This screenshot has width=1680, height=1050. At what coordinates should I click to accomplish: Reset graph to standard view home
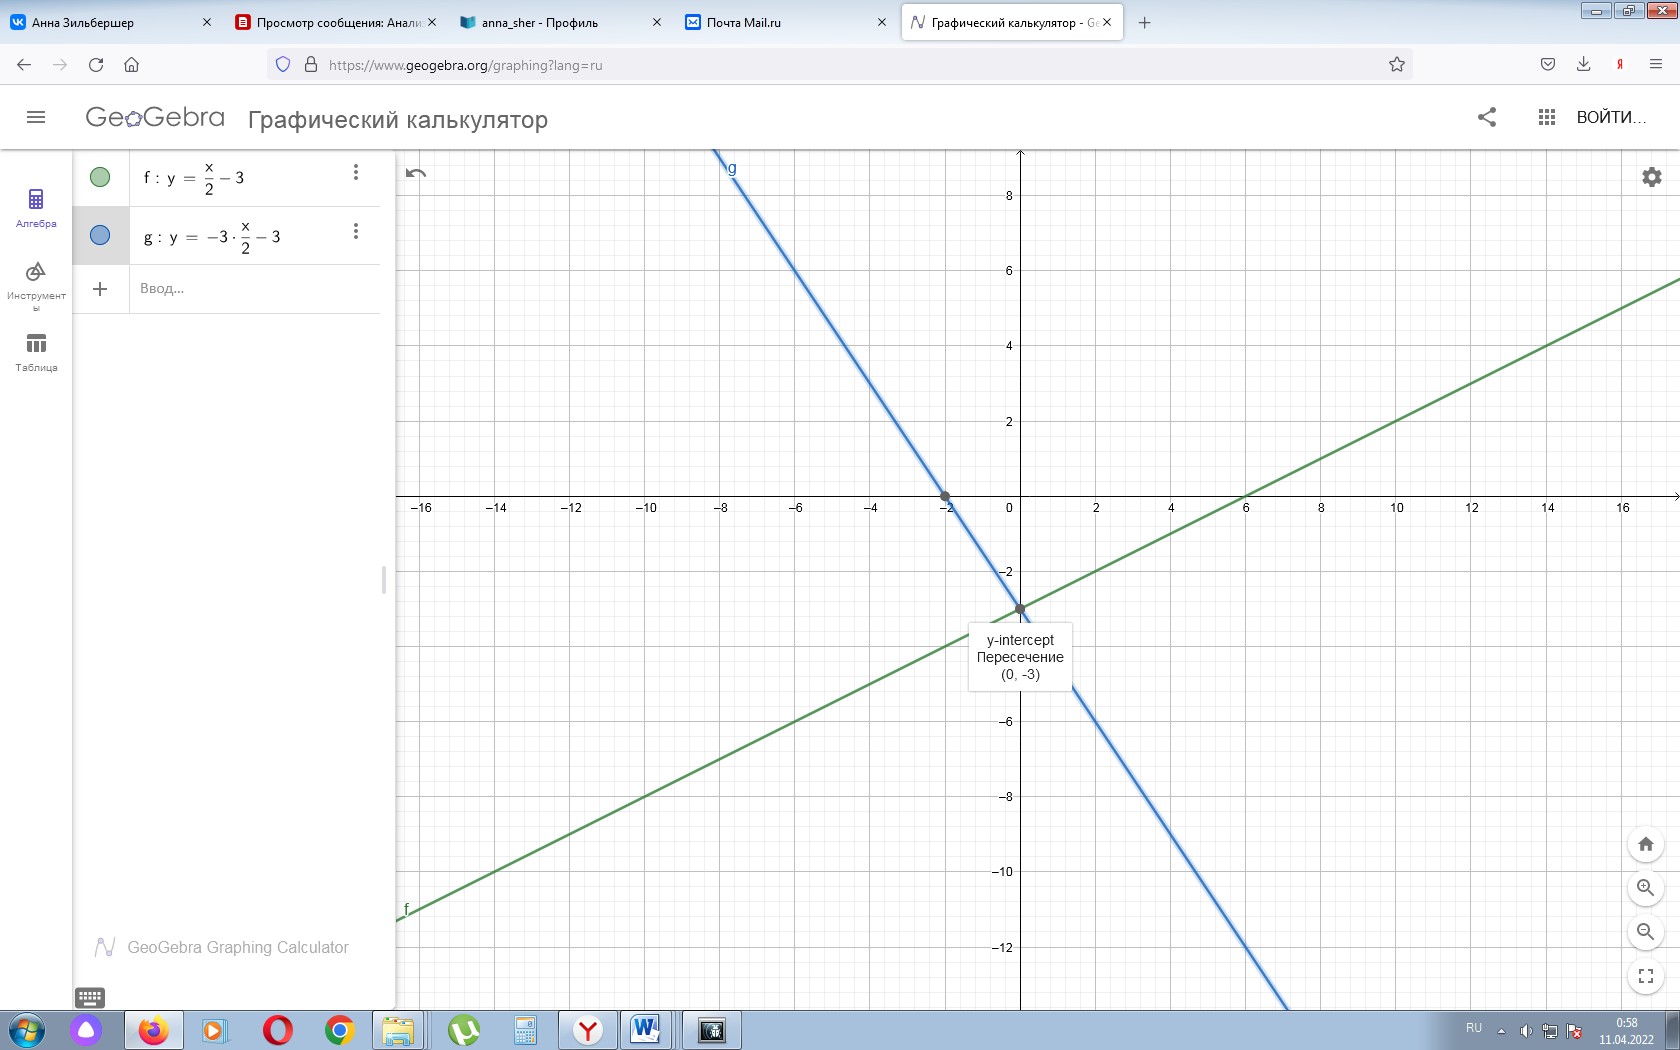(x=1646, y=844)
